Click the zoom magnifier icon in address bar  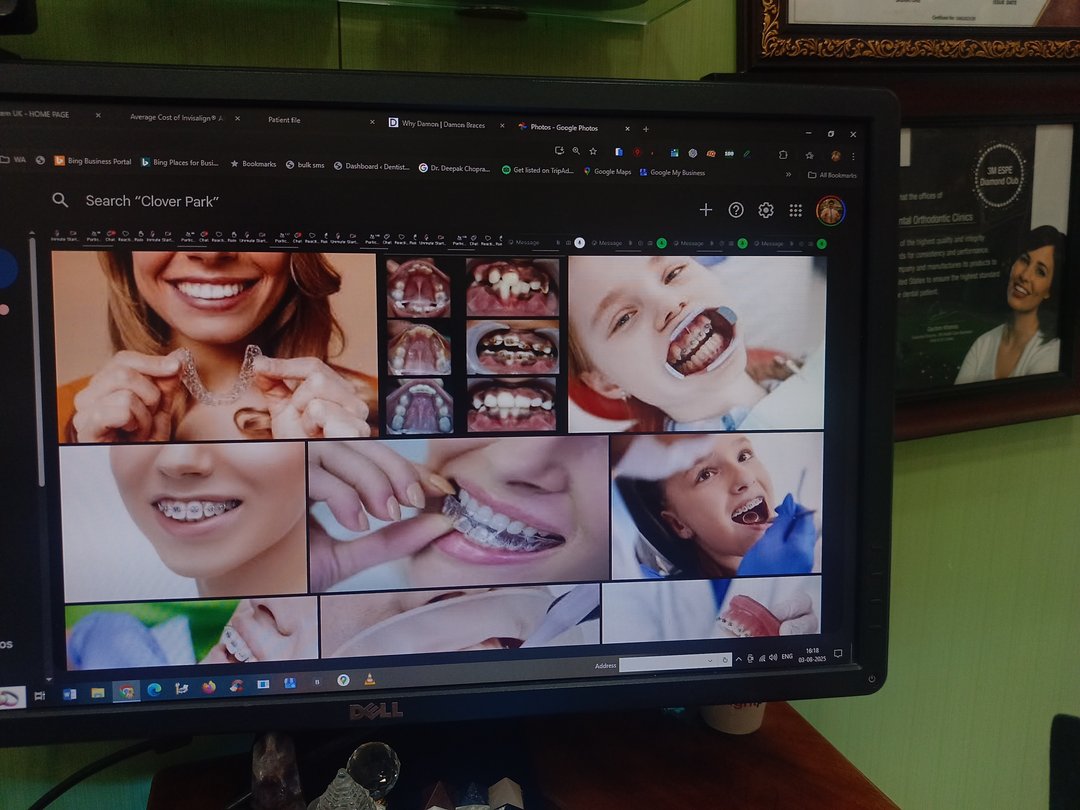[576, 151]
